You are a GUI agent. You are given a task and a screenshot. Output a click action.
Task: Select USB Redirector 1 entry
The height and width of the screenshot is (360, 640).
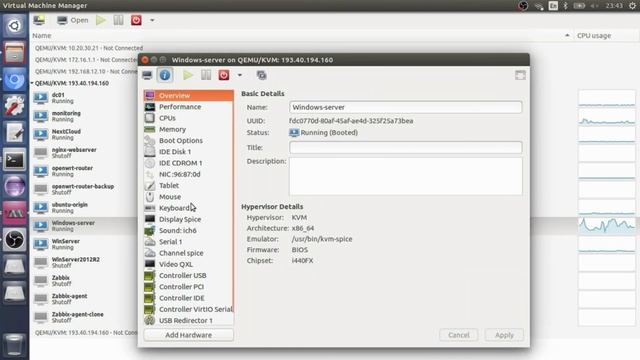[x=189, y=320]
